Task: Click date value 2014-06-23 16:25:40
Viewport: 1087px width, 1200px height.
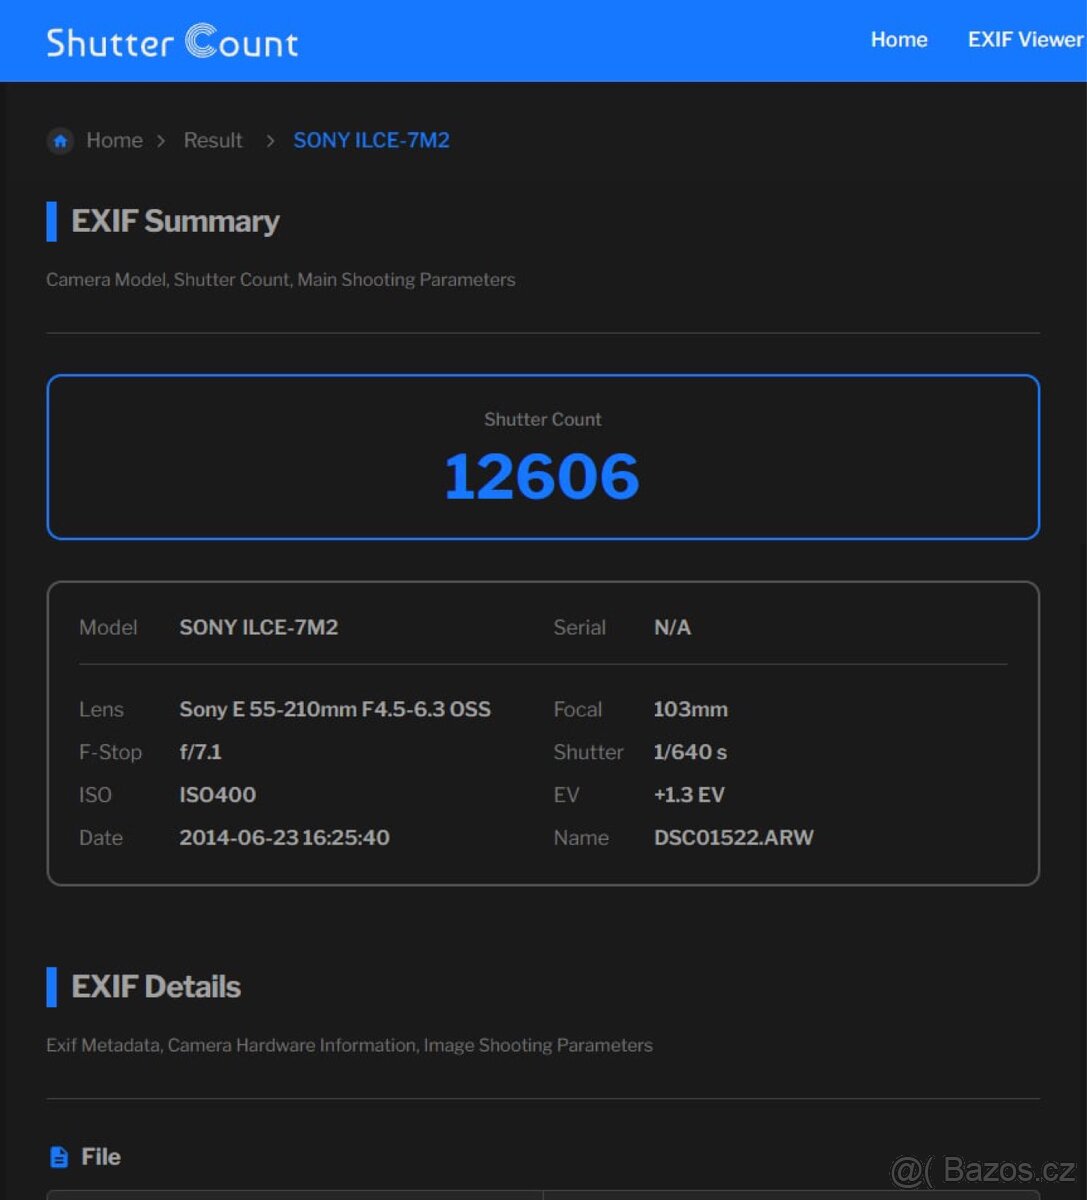Action: [284, 838]
